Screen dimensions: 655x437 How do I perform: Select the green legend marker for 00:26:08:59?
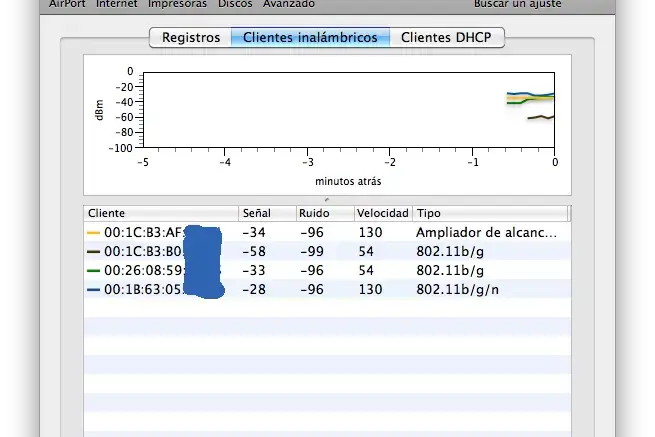coord(93,271)
